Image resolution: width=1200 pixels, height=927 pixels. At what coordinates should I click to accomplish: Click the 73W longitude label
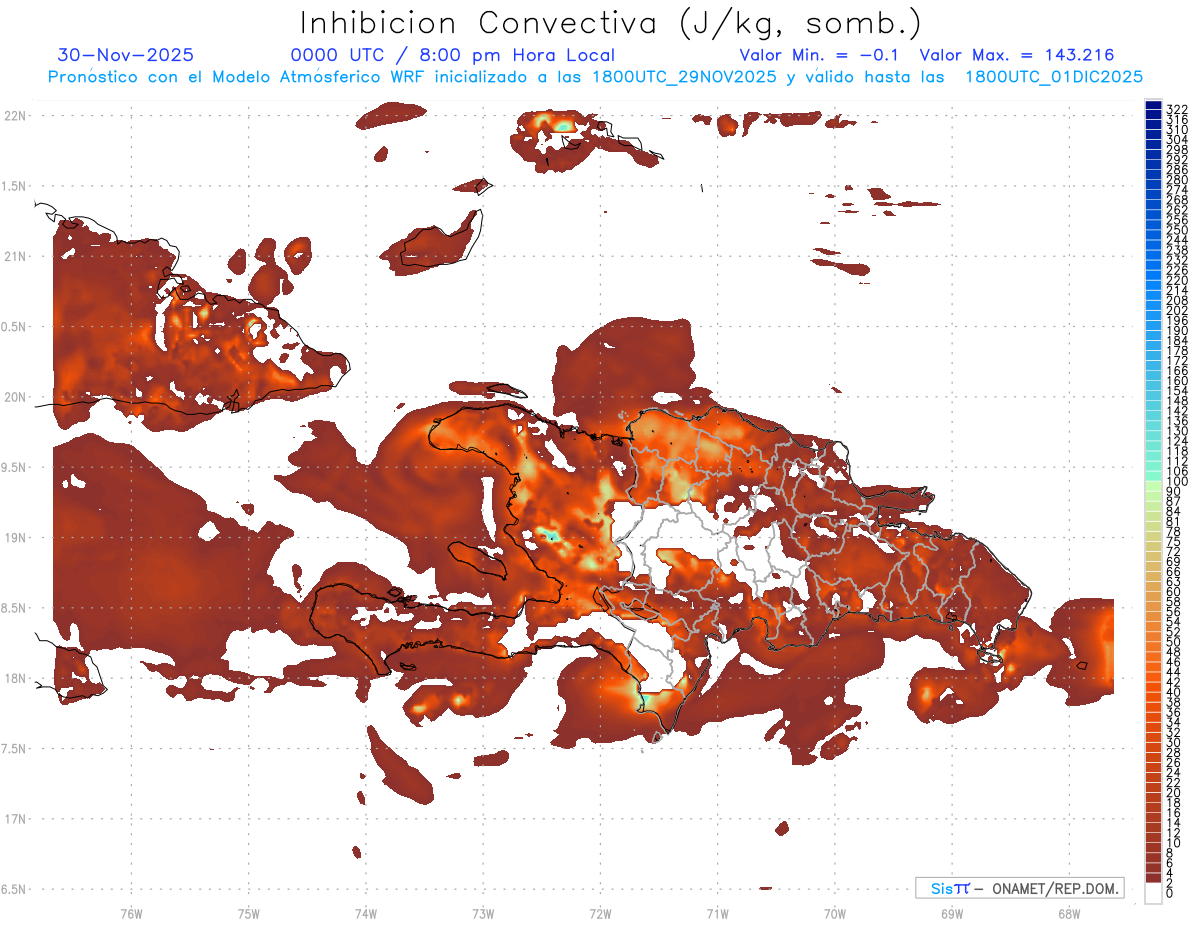tap(483, 913)
